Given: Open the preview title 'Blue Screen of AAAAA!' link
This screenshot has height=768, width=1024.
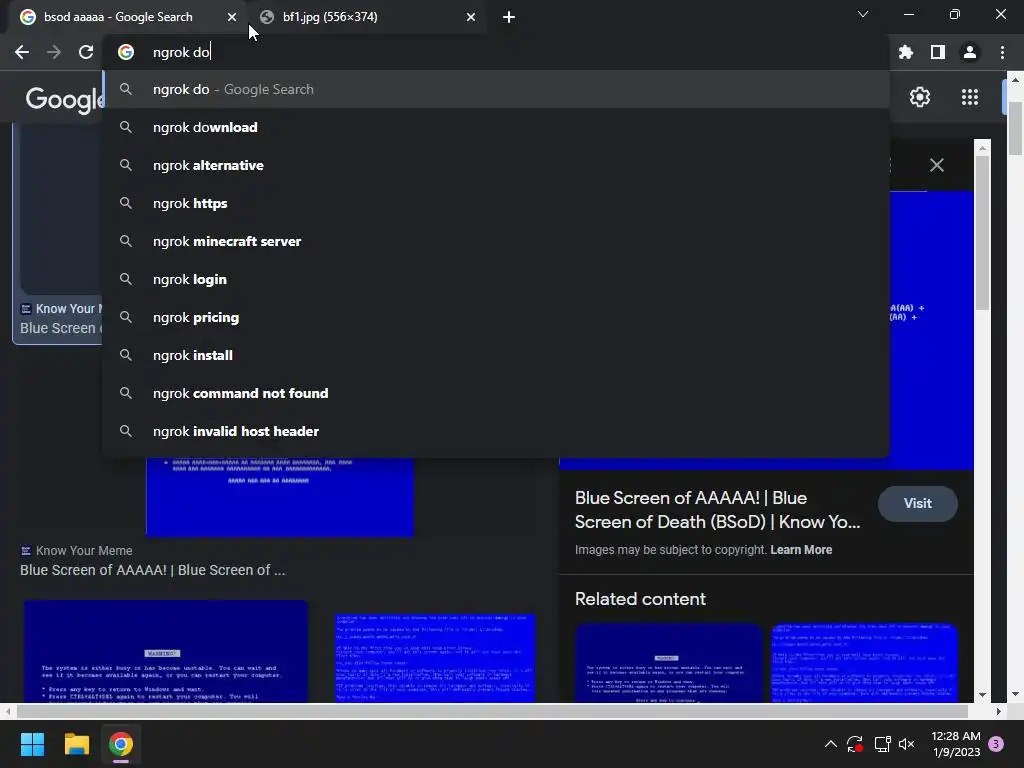Looking at the screenshot, I should point(717,510).
